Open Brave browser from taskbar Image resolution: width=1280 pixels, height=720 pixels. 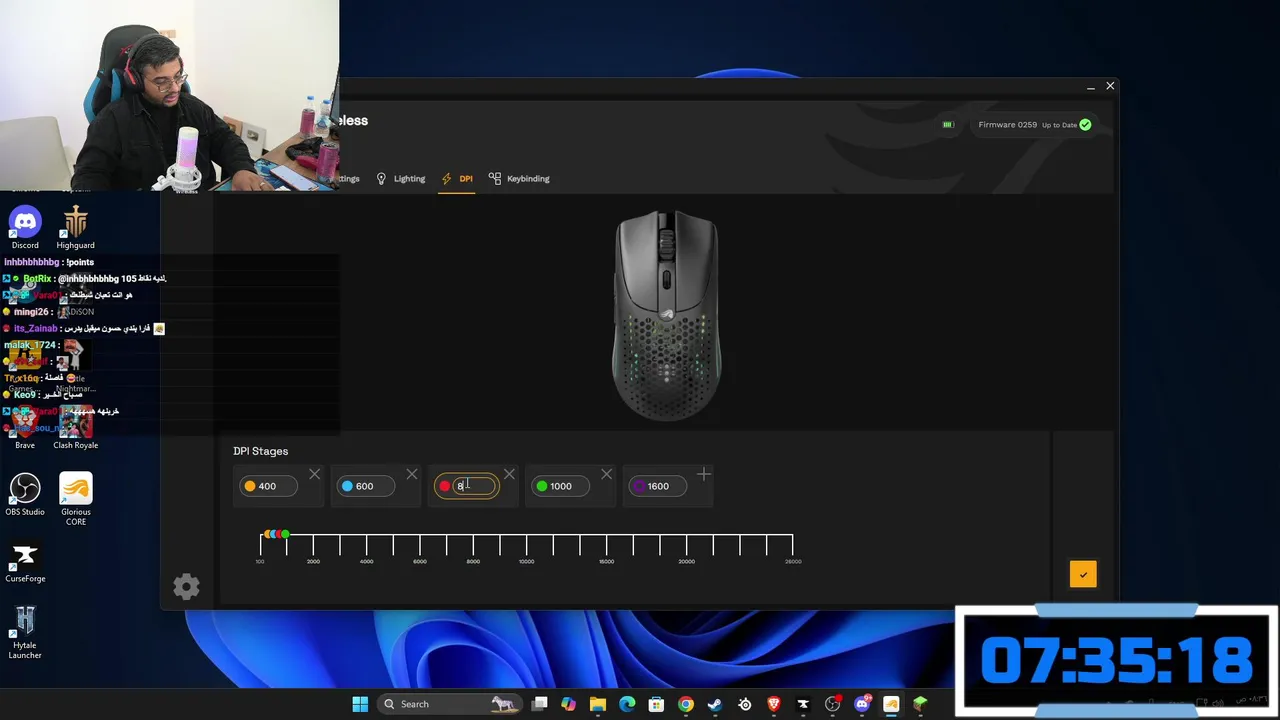tap(773, 704)
